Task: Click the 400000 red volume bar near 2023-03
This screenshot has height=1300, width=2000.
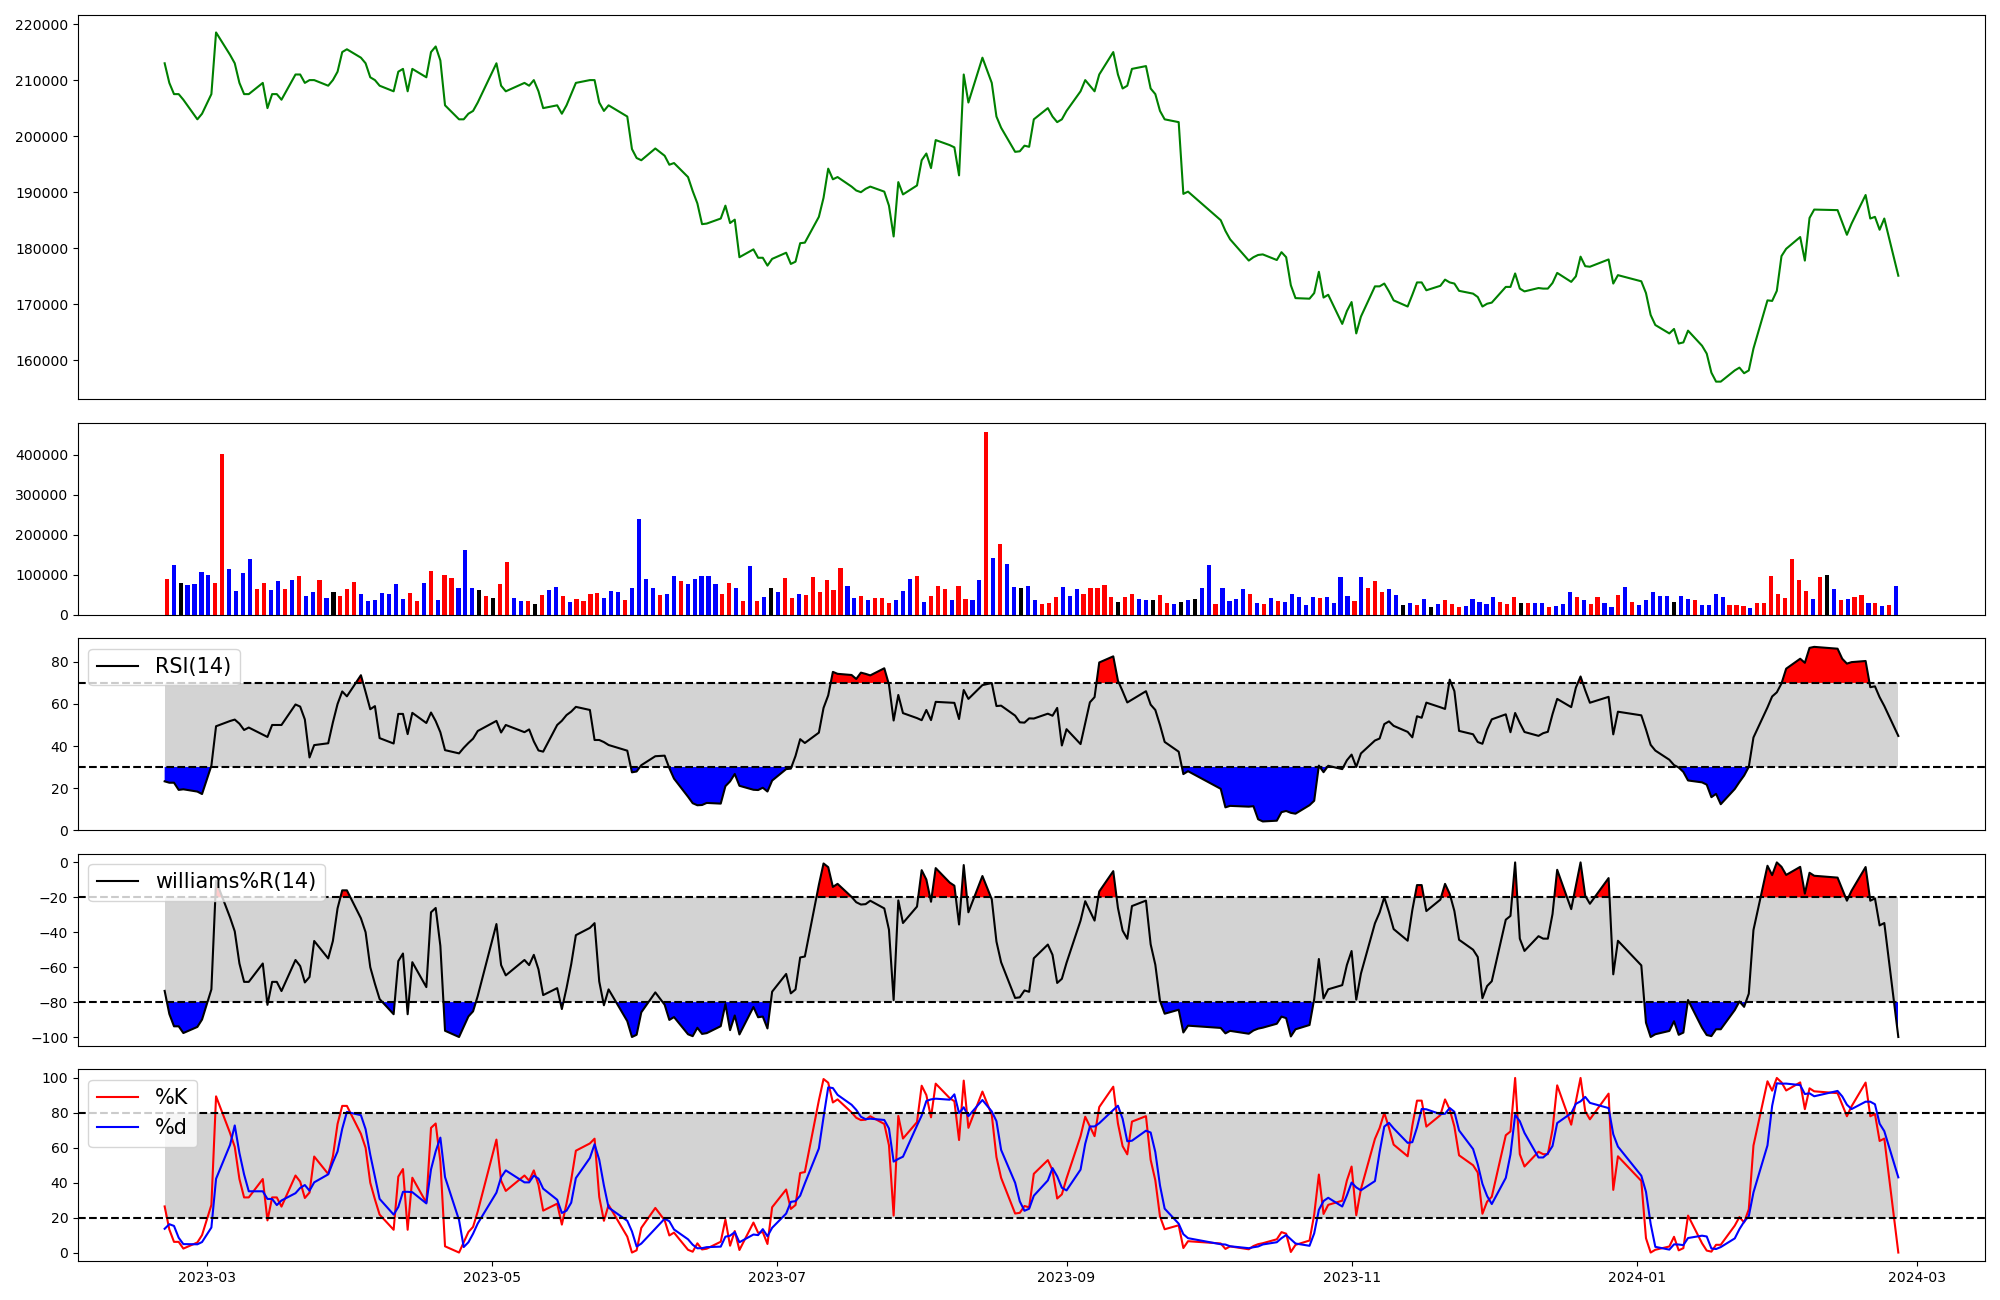Action: (222, 535)
